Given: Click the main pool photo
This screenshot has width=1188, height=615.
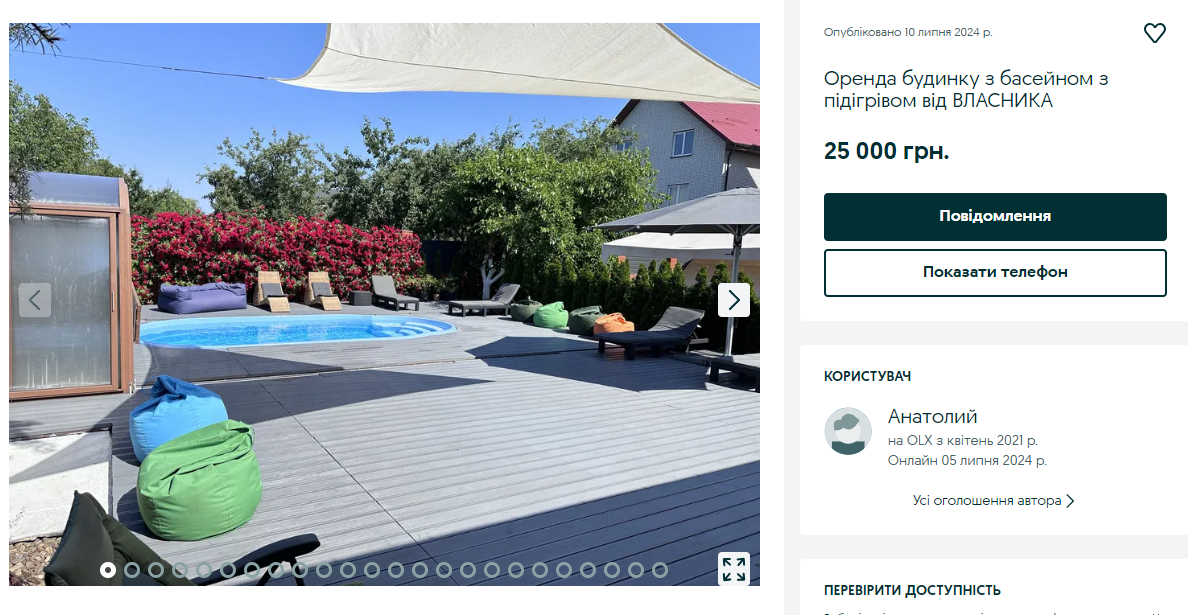Looking at the screenshot, I should point(384,304).
